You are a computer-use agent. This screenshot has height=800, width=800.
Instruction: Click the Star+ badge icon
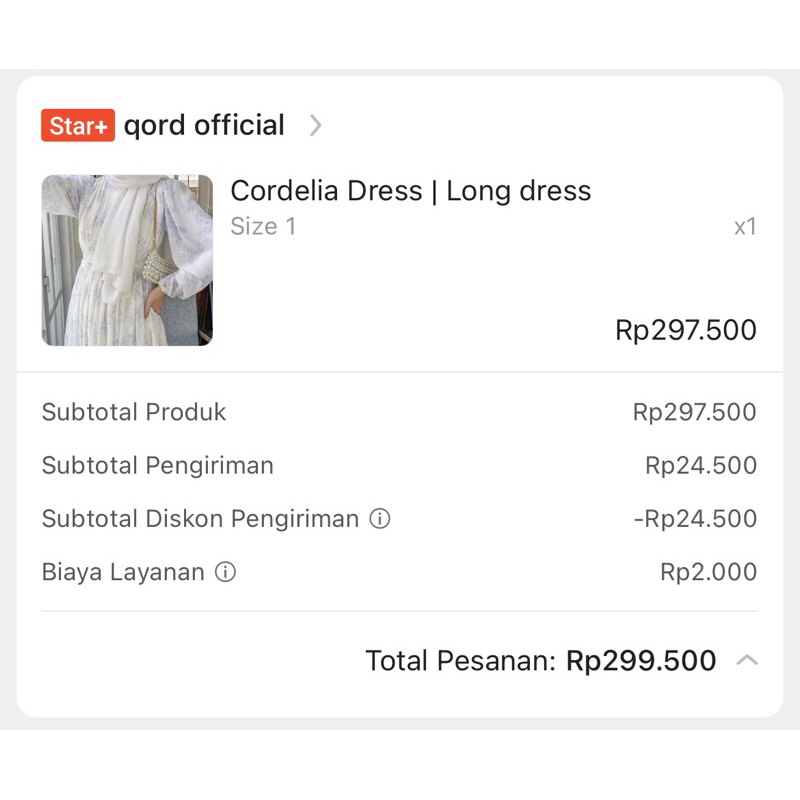tap(77, 125)
